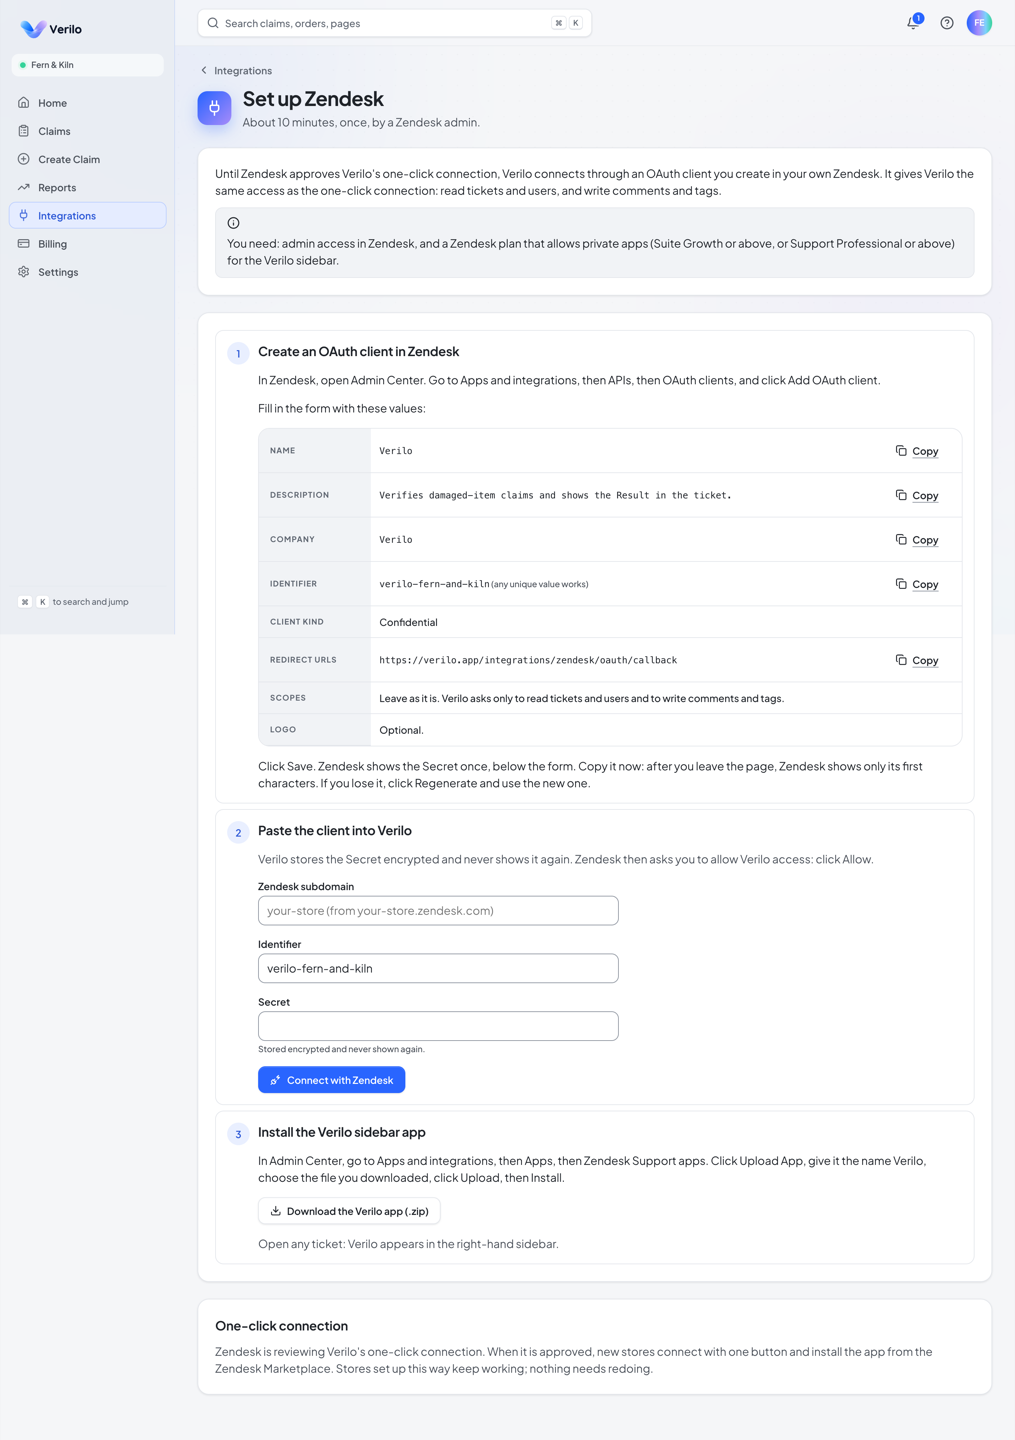
Task: Focus the search claims, orders, pages box
Action: coord(395,23)
